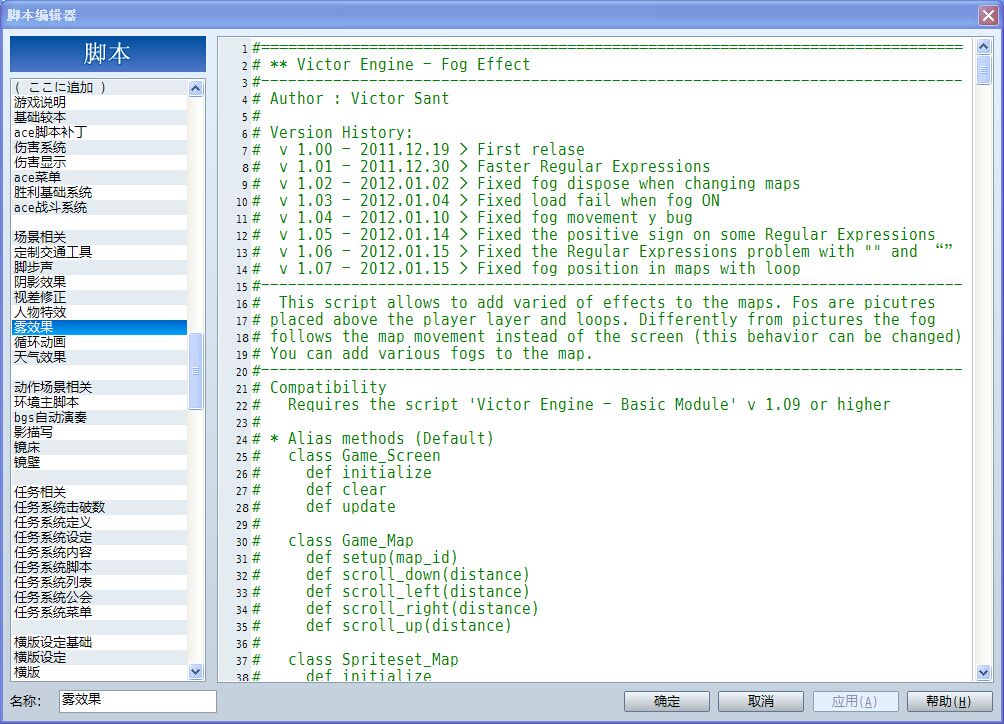The width and height of the screenshot is (1004, 724).
Task: Select the 视差修正 script
Action: [x=100, y=297]
